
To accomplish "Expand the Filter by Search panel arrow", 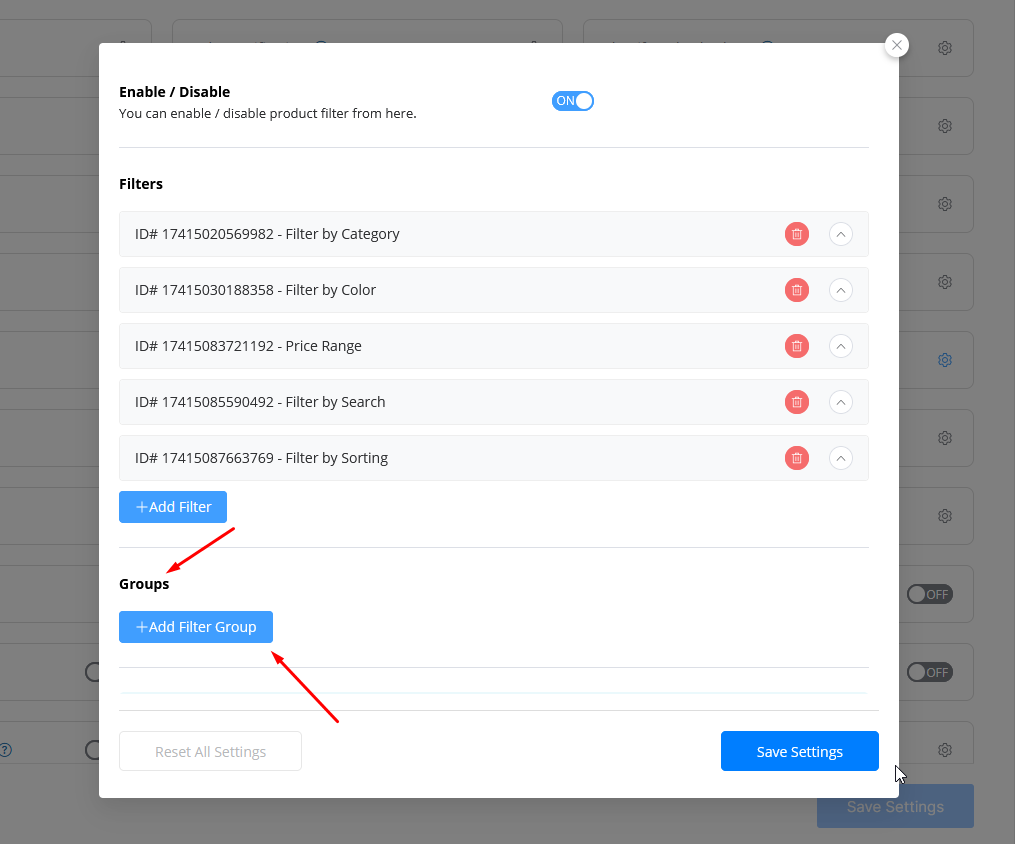I will 841,402.
